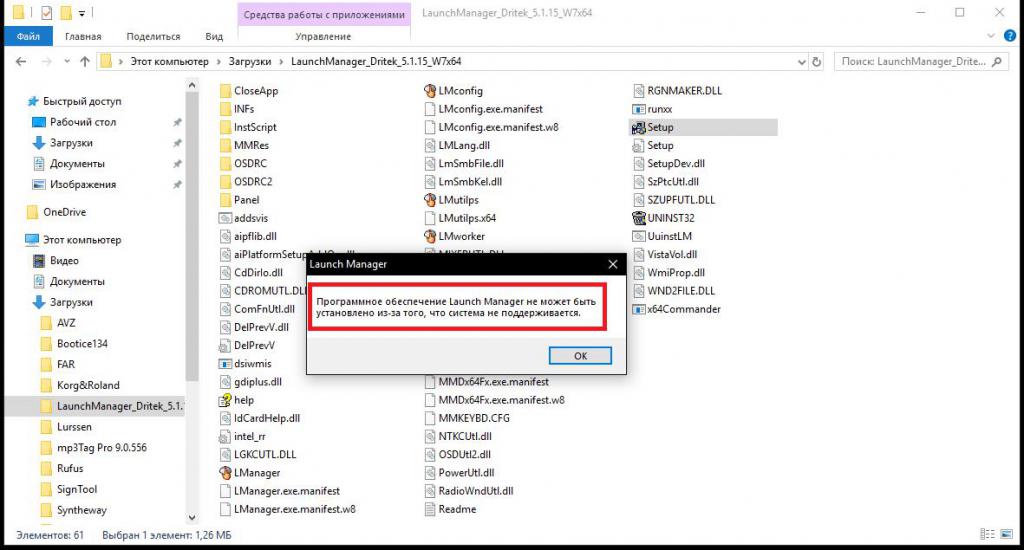Select the highlighted Setup application icon
The image size is (1024, 550).
pos(638,127)
